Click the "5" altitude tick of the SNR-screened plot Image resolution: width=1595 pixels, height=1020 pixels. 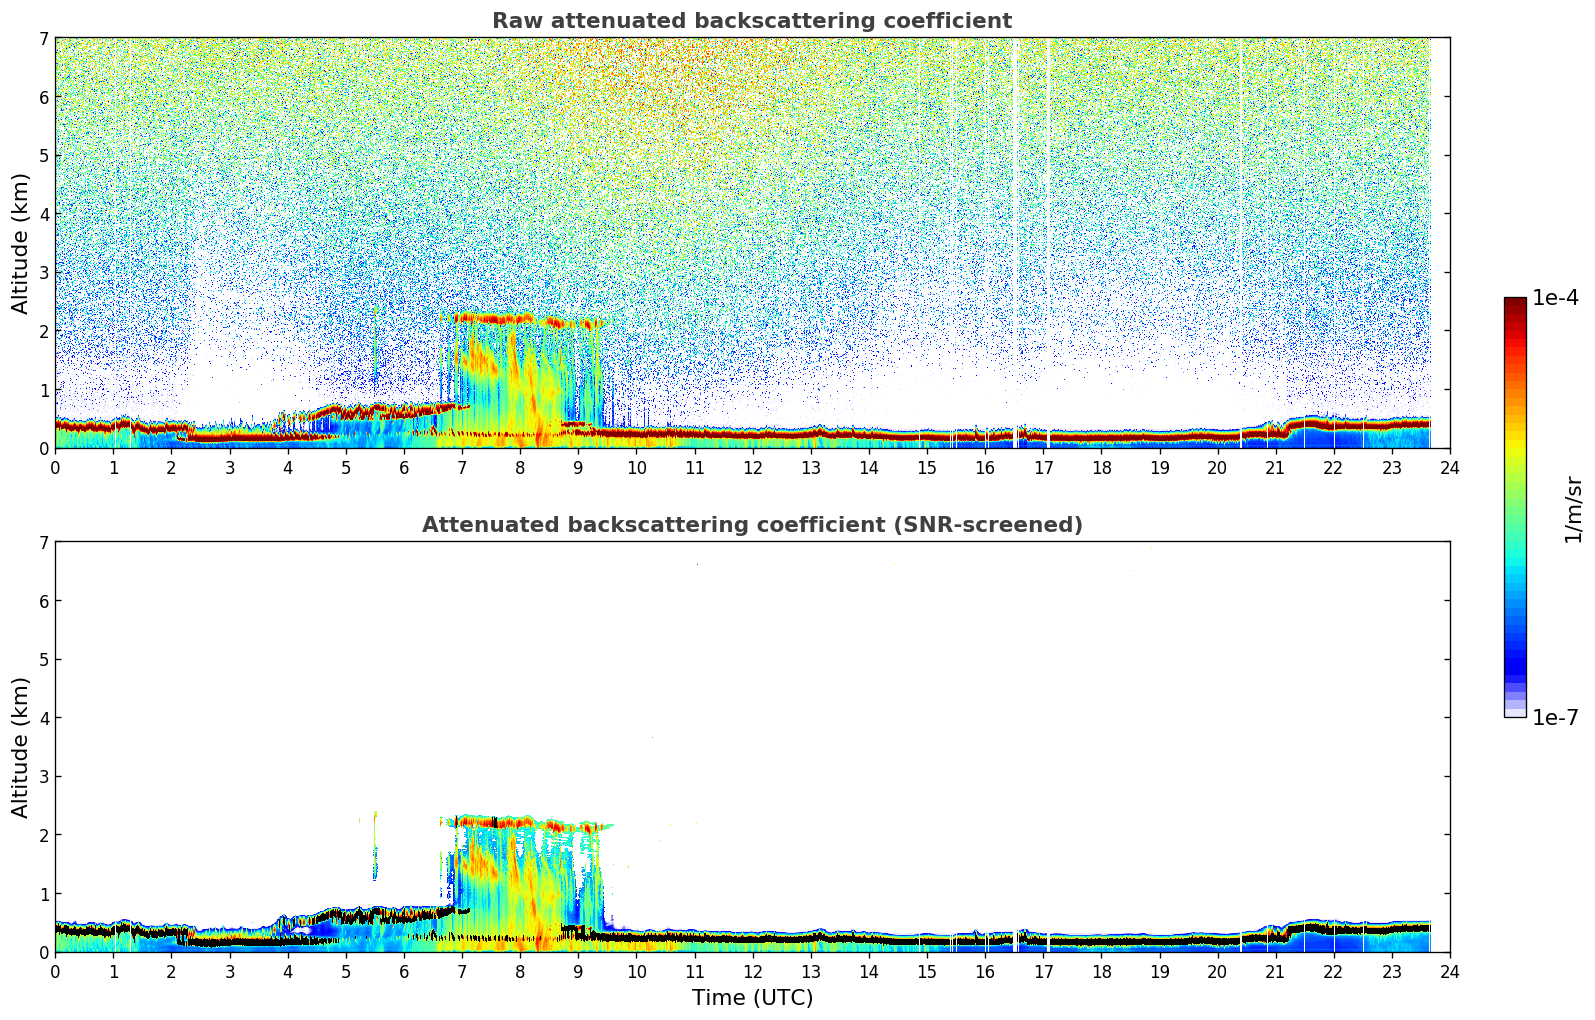pyautogui.click(x=44, y=659)
